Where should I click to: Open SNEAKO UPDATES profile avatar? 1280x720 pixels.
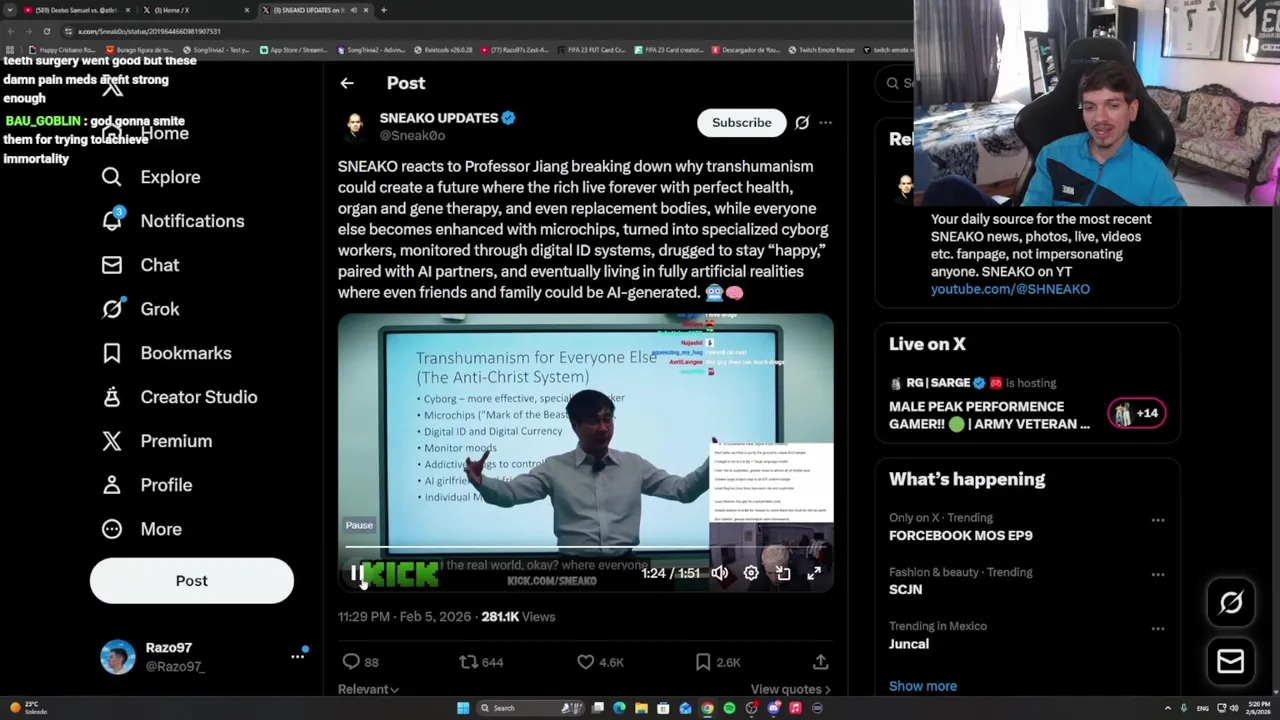(354, 126)
